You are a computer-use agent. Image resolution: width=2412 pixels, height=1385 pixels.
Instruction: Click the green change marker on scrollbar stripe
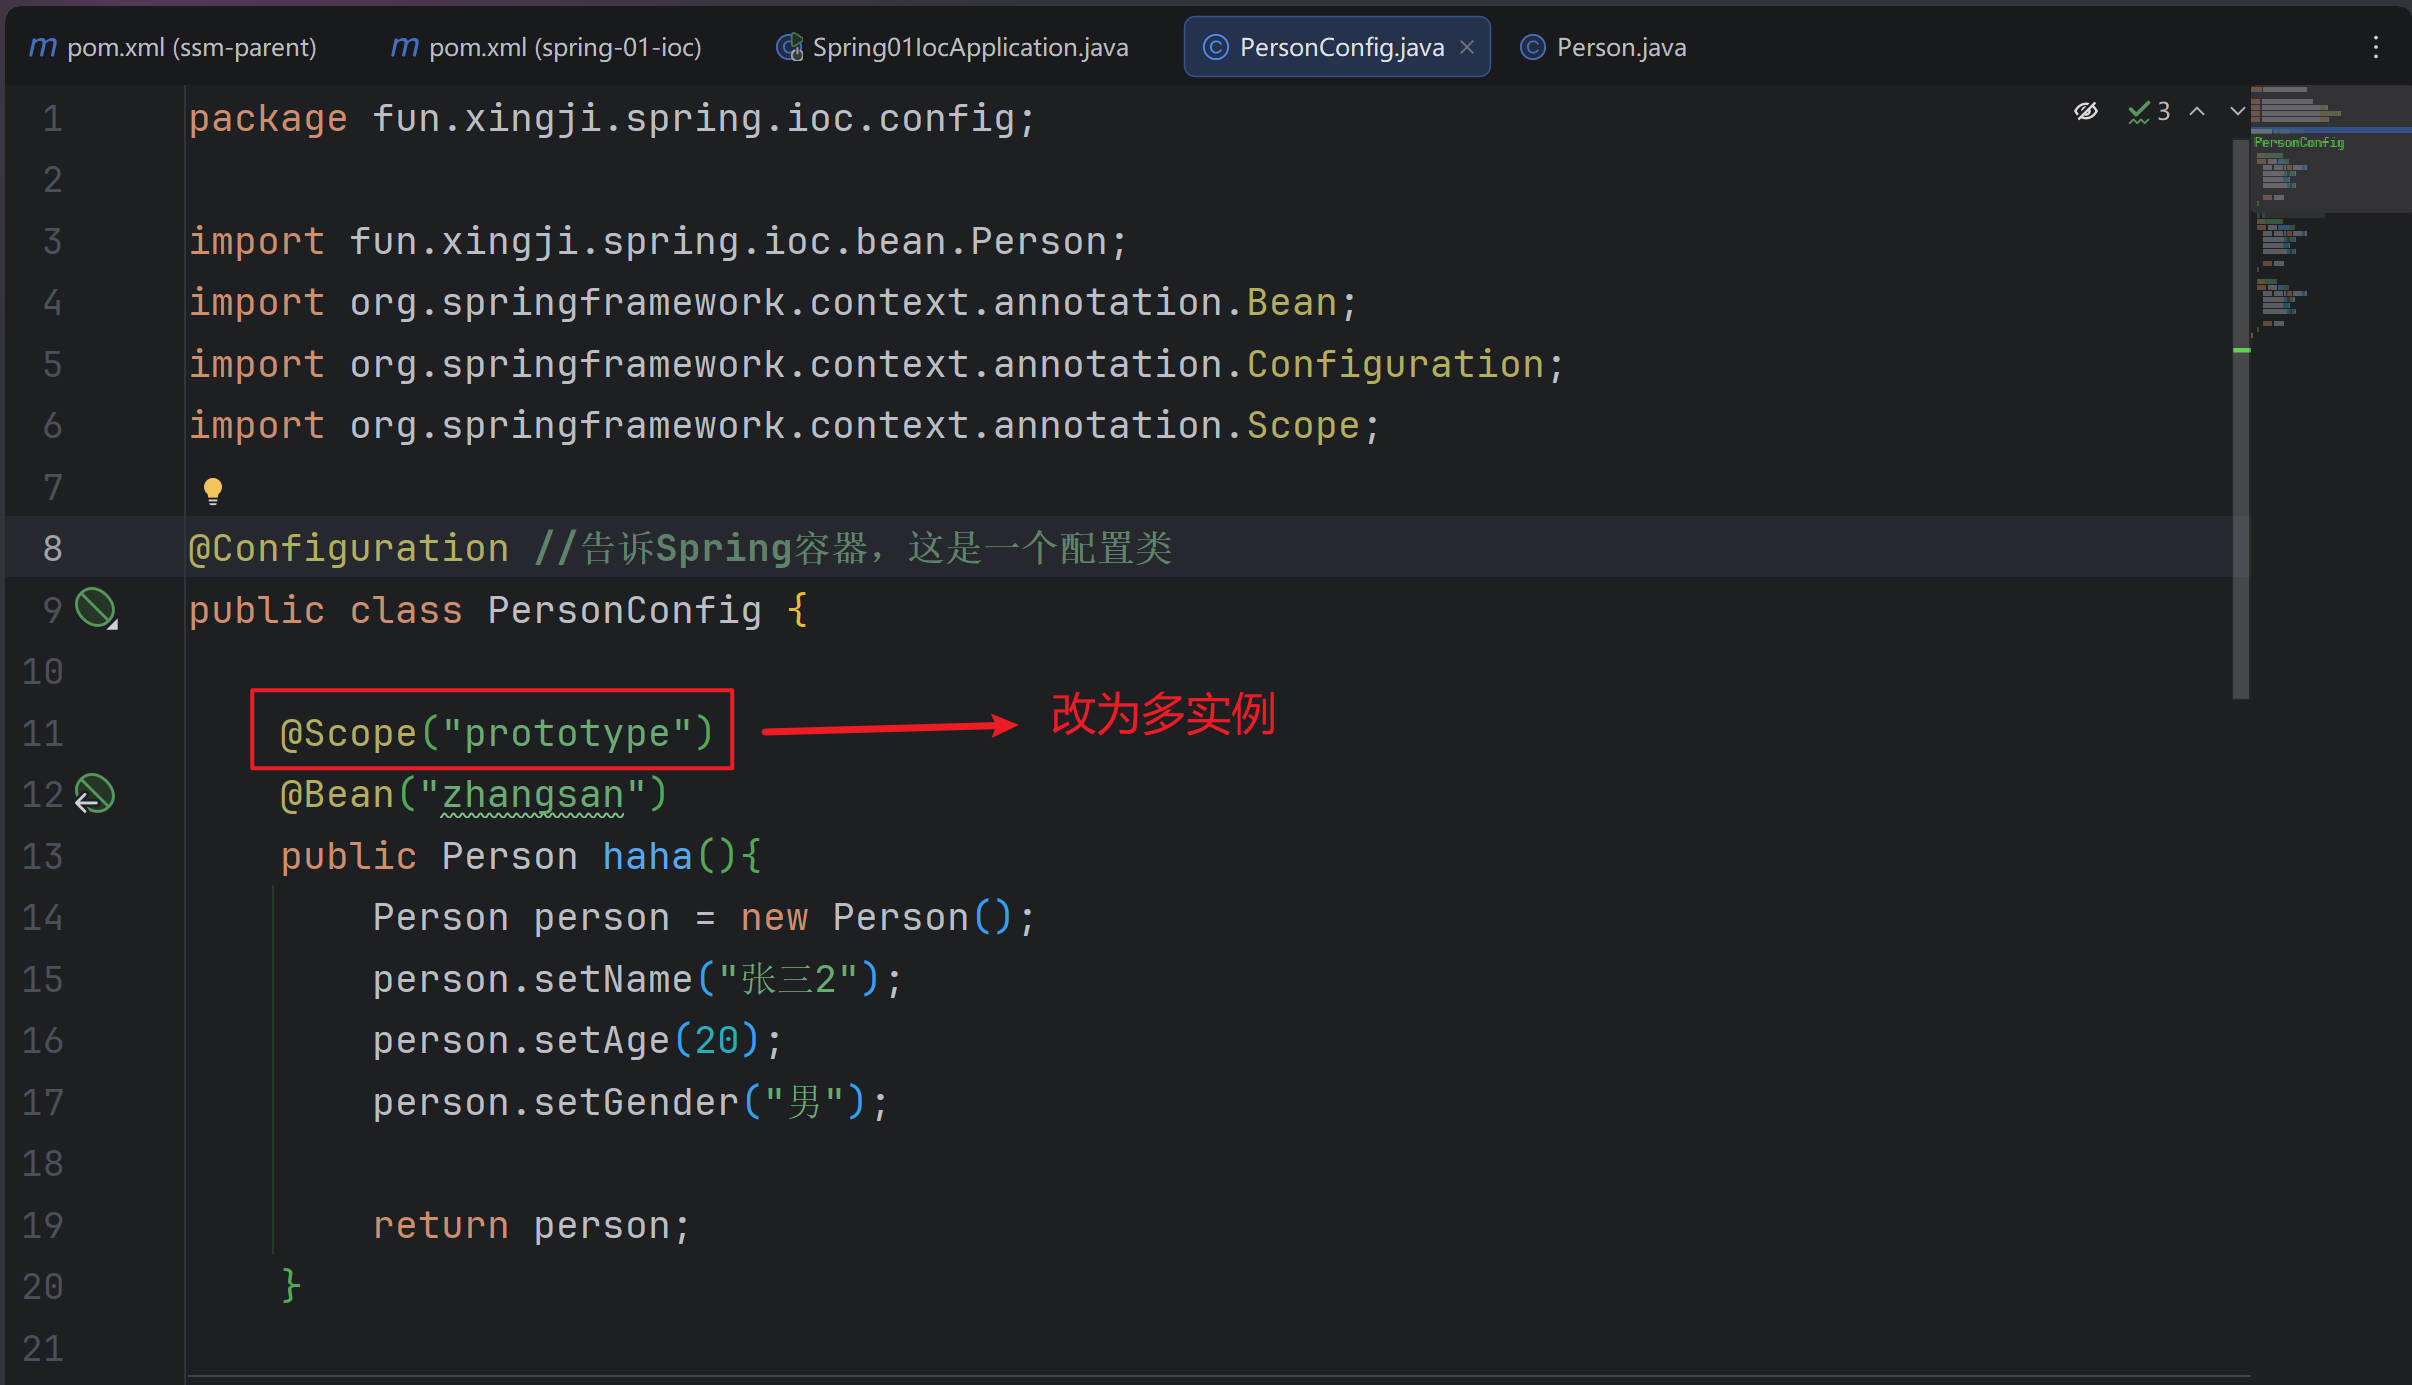[2241, 350]
